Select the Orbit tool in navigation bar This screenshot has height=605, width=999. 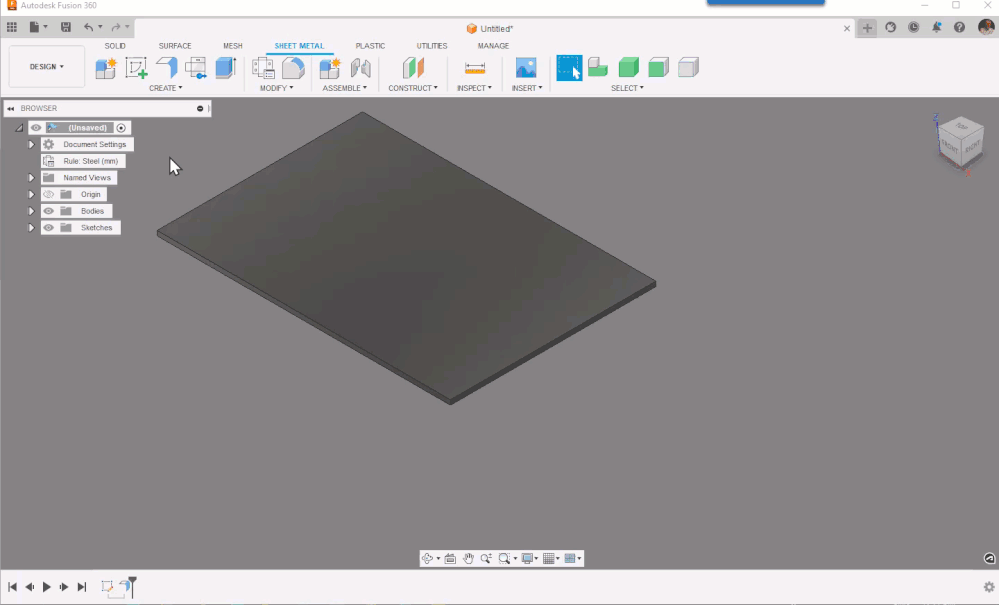pos(427,559)
